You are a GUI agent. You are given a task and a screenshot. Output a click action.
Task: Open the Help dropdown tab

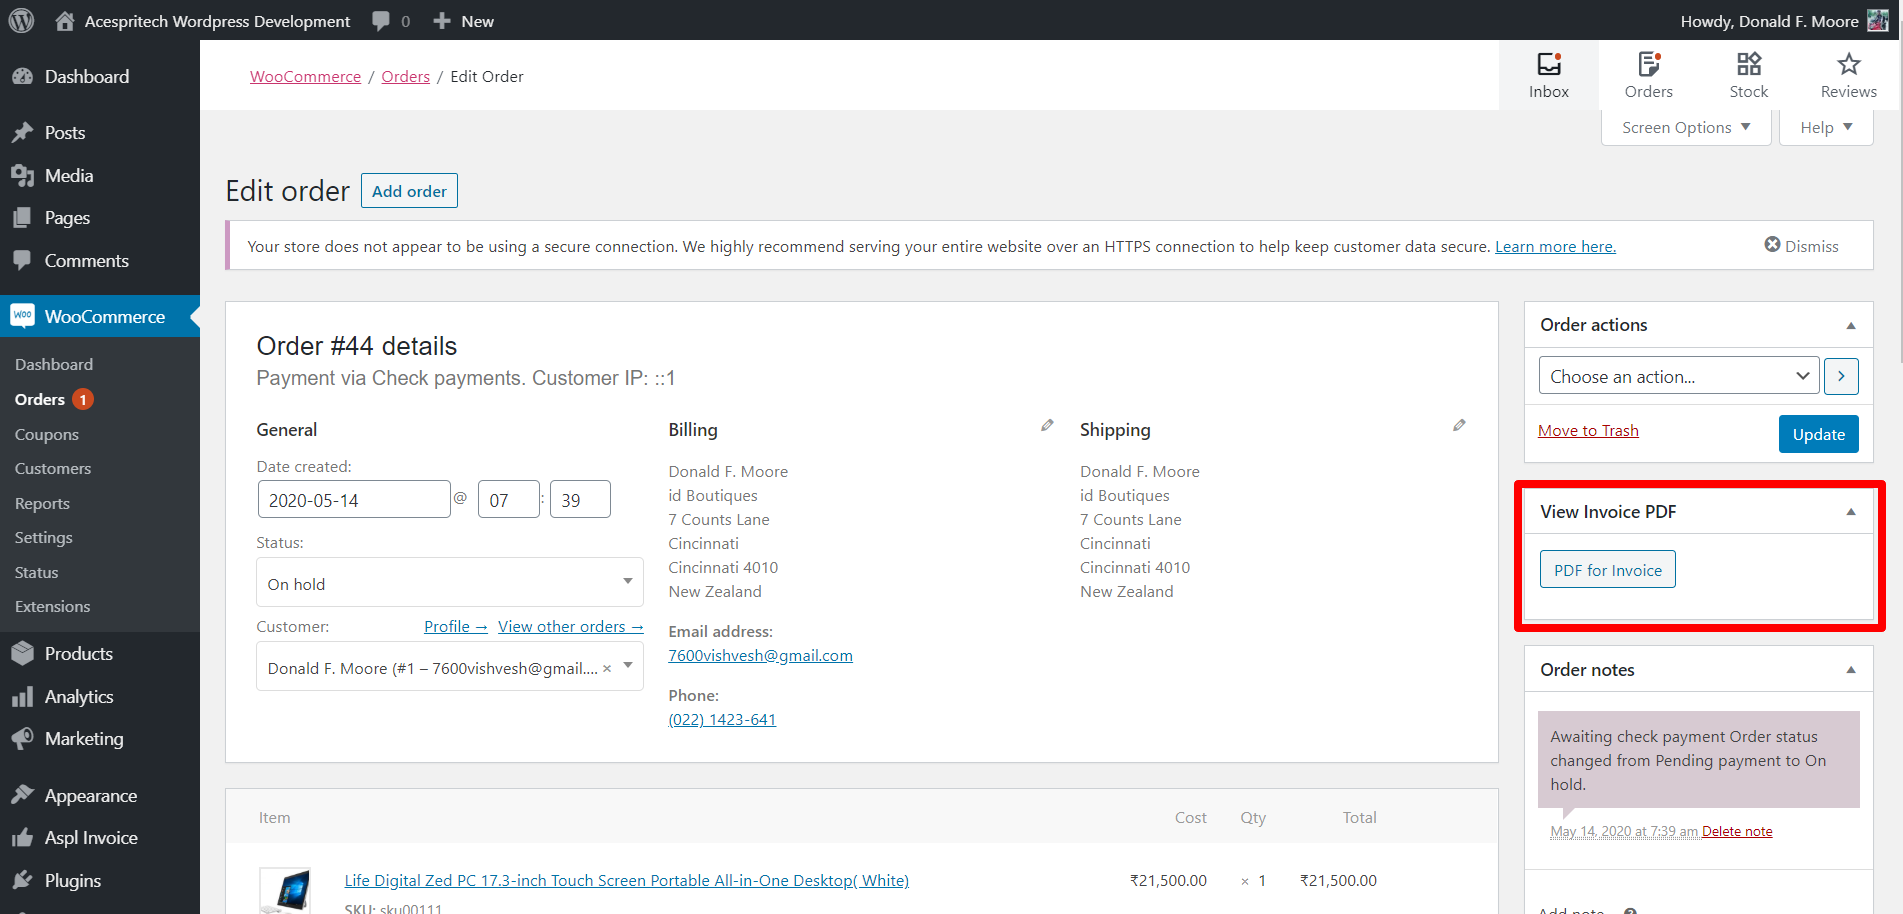[1826, 128]
